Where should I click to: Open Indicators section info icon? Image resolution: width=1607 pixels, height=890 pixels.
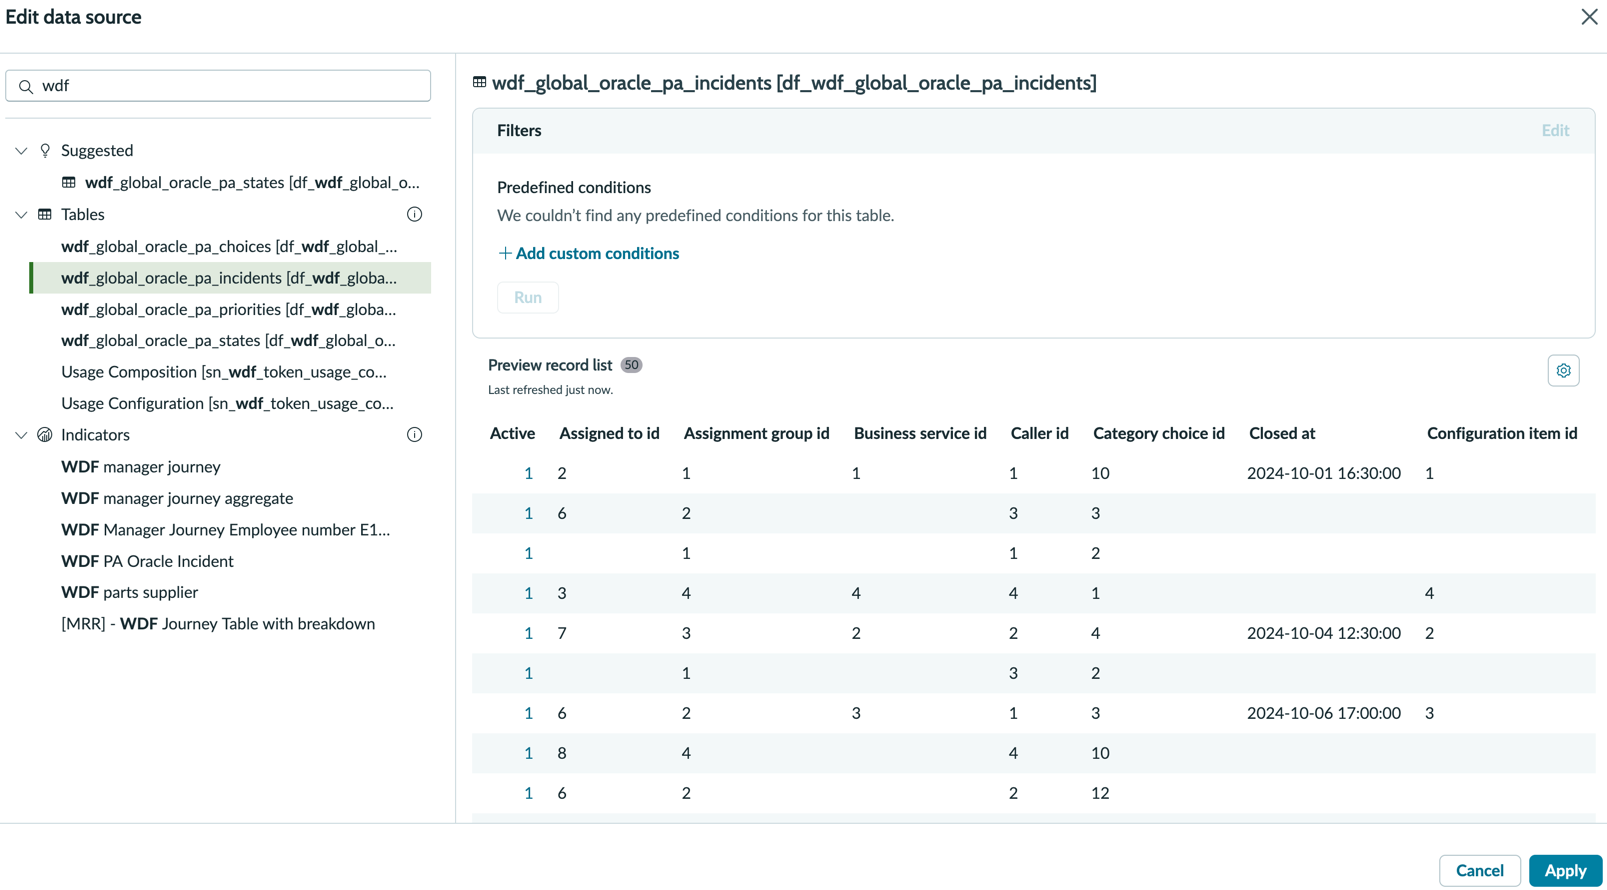414,435
